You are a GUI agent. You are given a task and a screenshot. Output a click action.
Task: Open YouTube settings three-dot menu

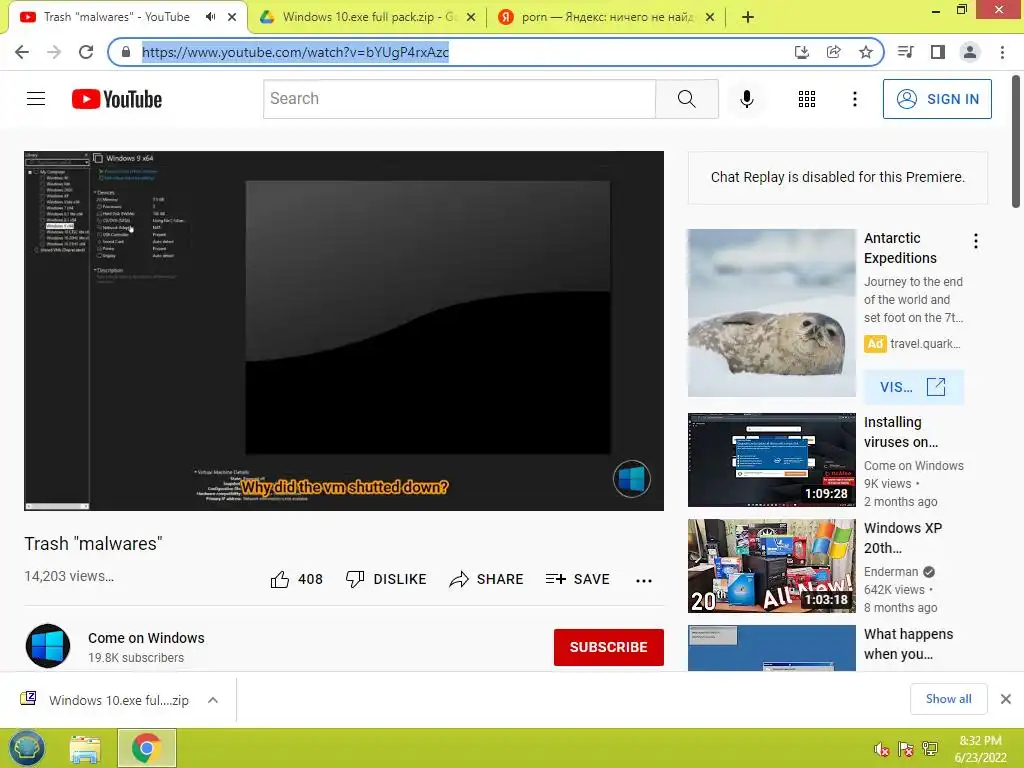tap(854, 99)
